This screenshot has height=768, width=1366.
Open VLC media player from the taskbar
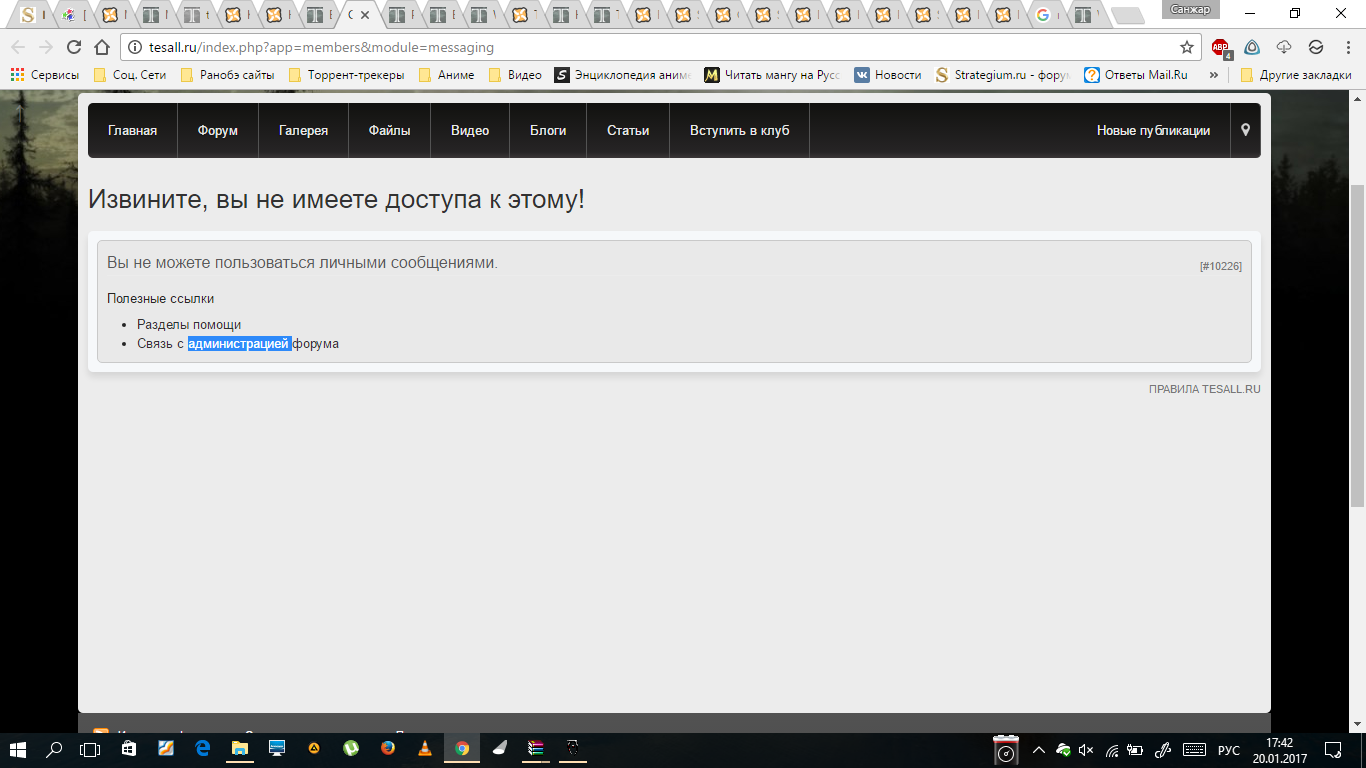pyautogui.click(x=425, y=747)
